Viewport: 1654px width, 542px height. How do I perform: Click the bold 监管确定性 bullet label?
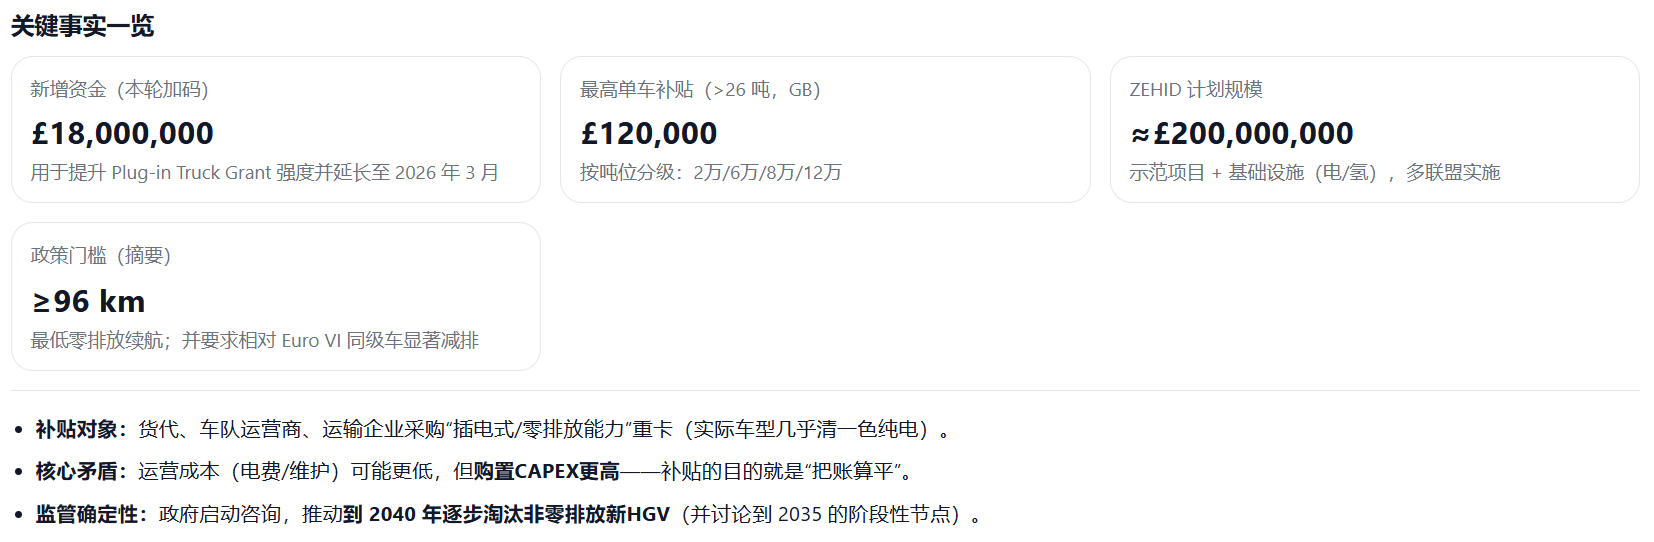point(87,515)
